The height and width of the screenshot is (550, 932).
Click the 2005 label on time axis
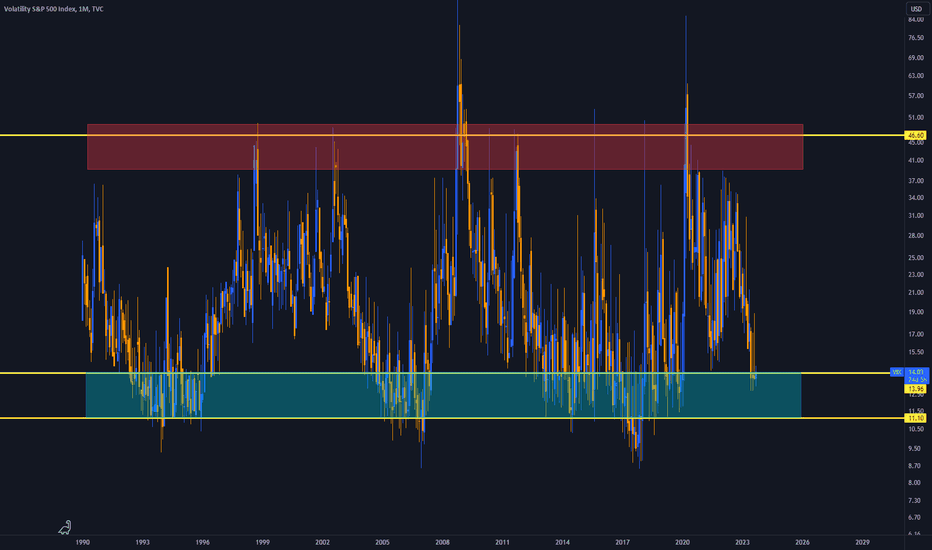[x=382, y=542]
